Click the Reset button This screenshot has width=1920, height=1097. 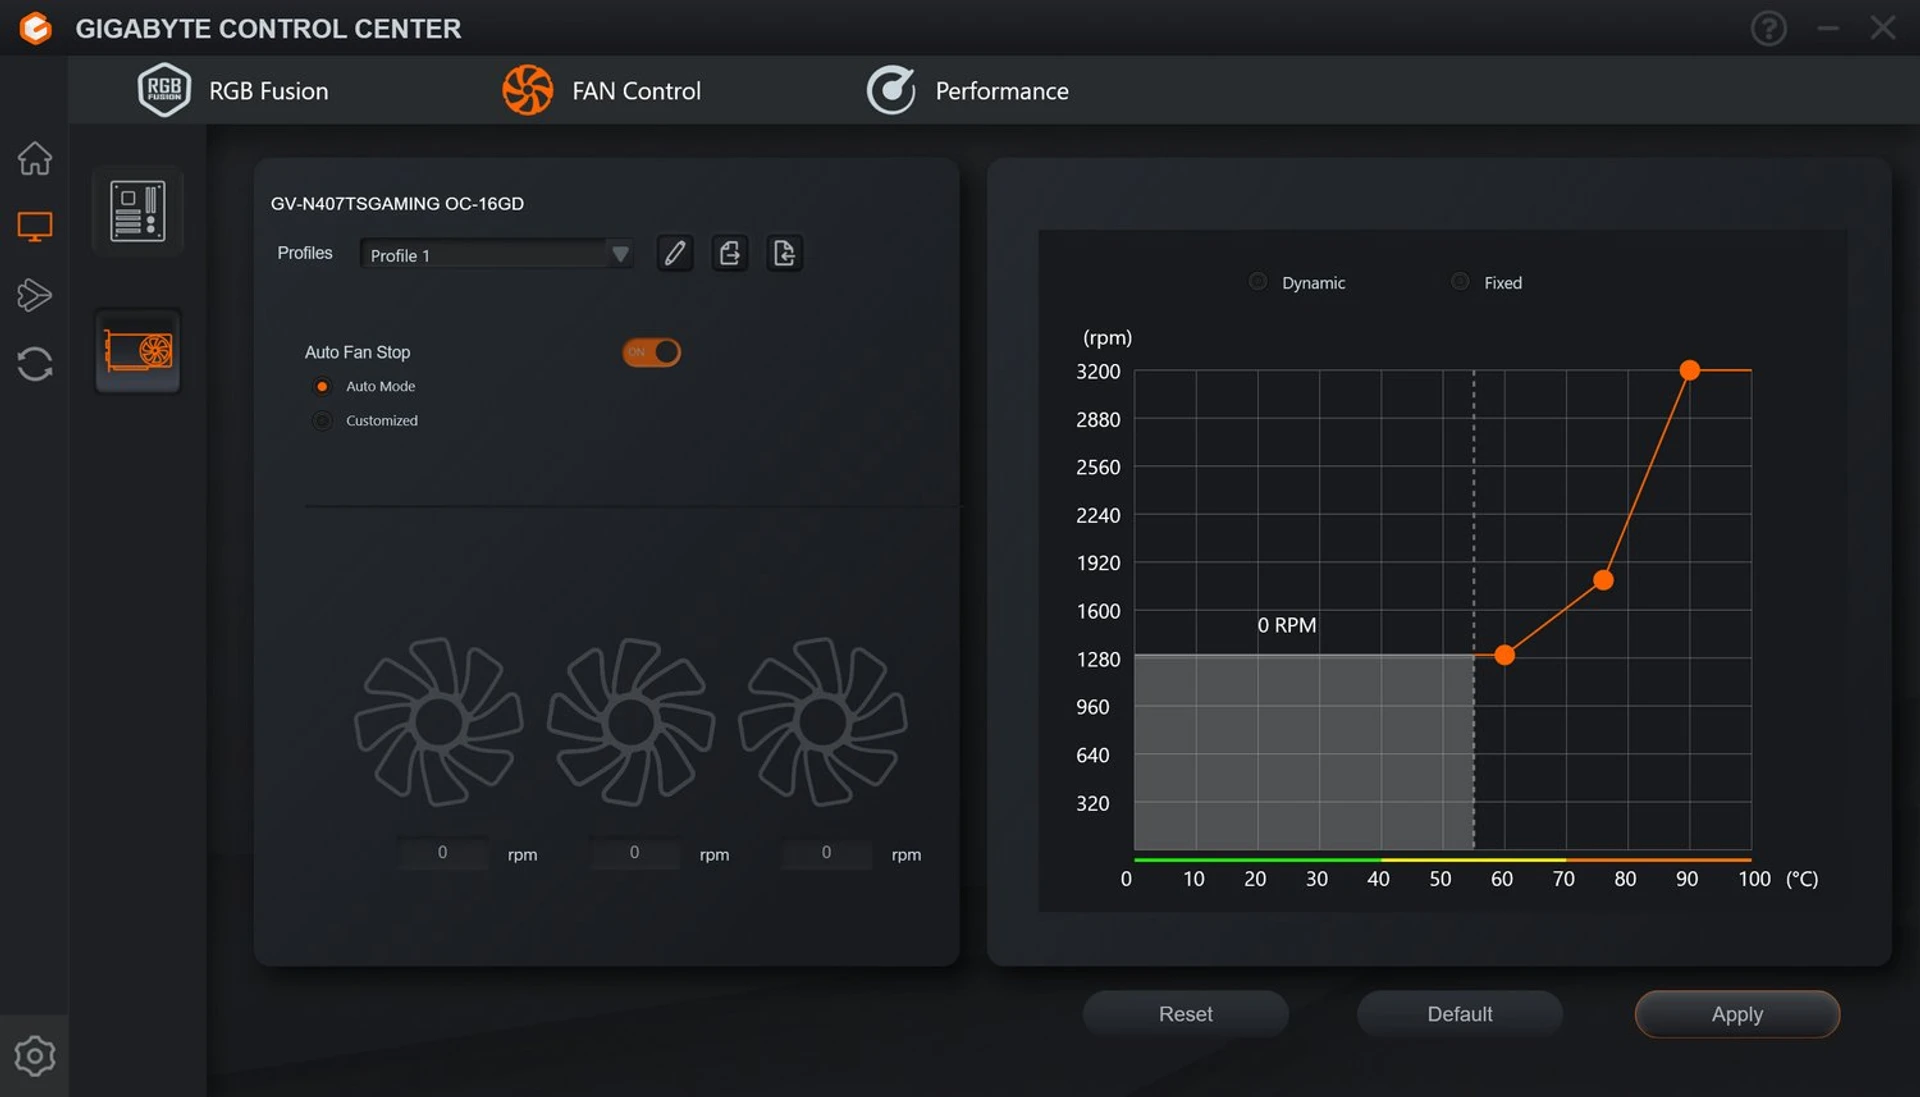(1185, 1014)
